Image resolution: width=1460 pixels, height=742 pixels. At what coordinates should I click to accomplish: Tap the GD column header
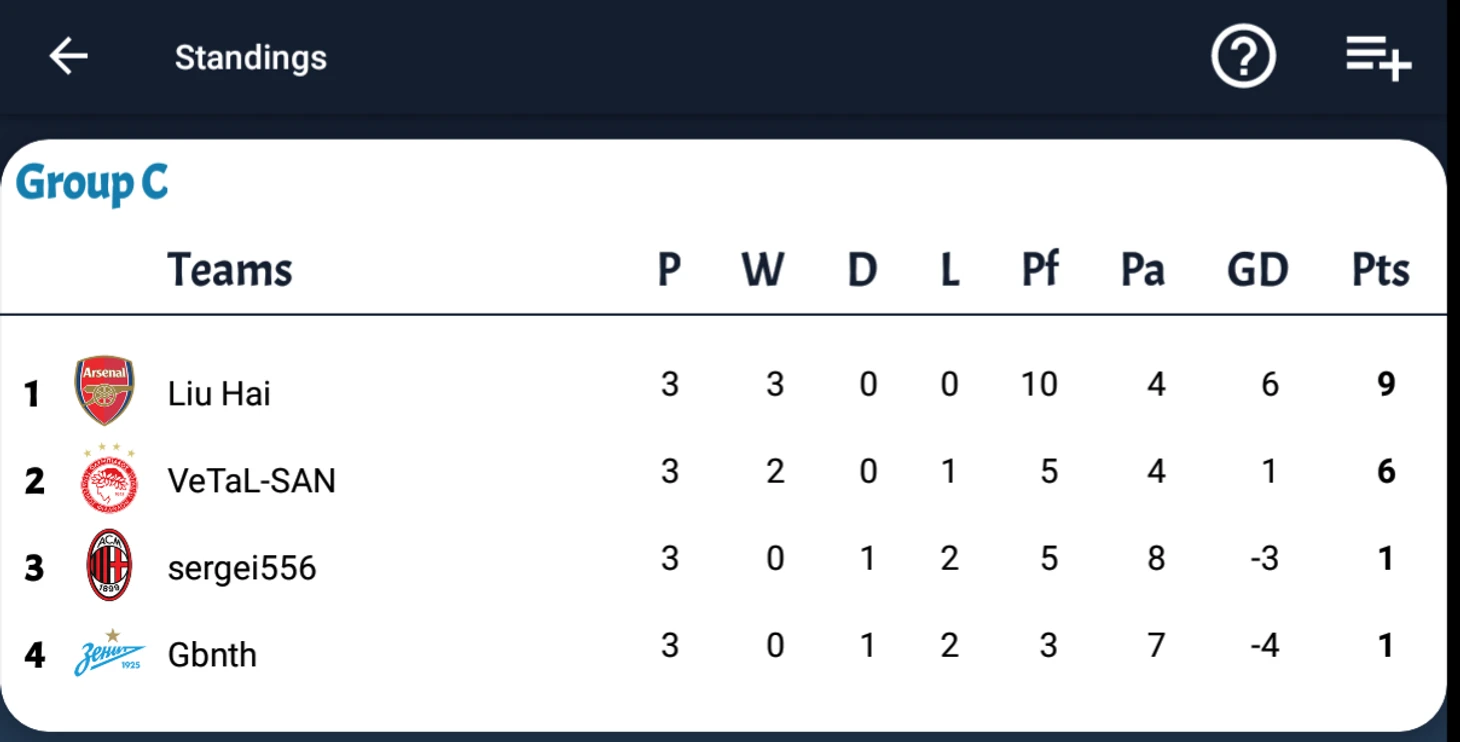click(1258, 270)
